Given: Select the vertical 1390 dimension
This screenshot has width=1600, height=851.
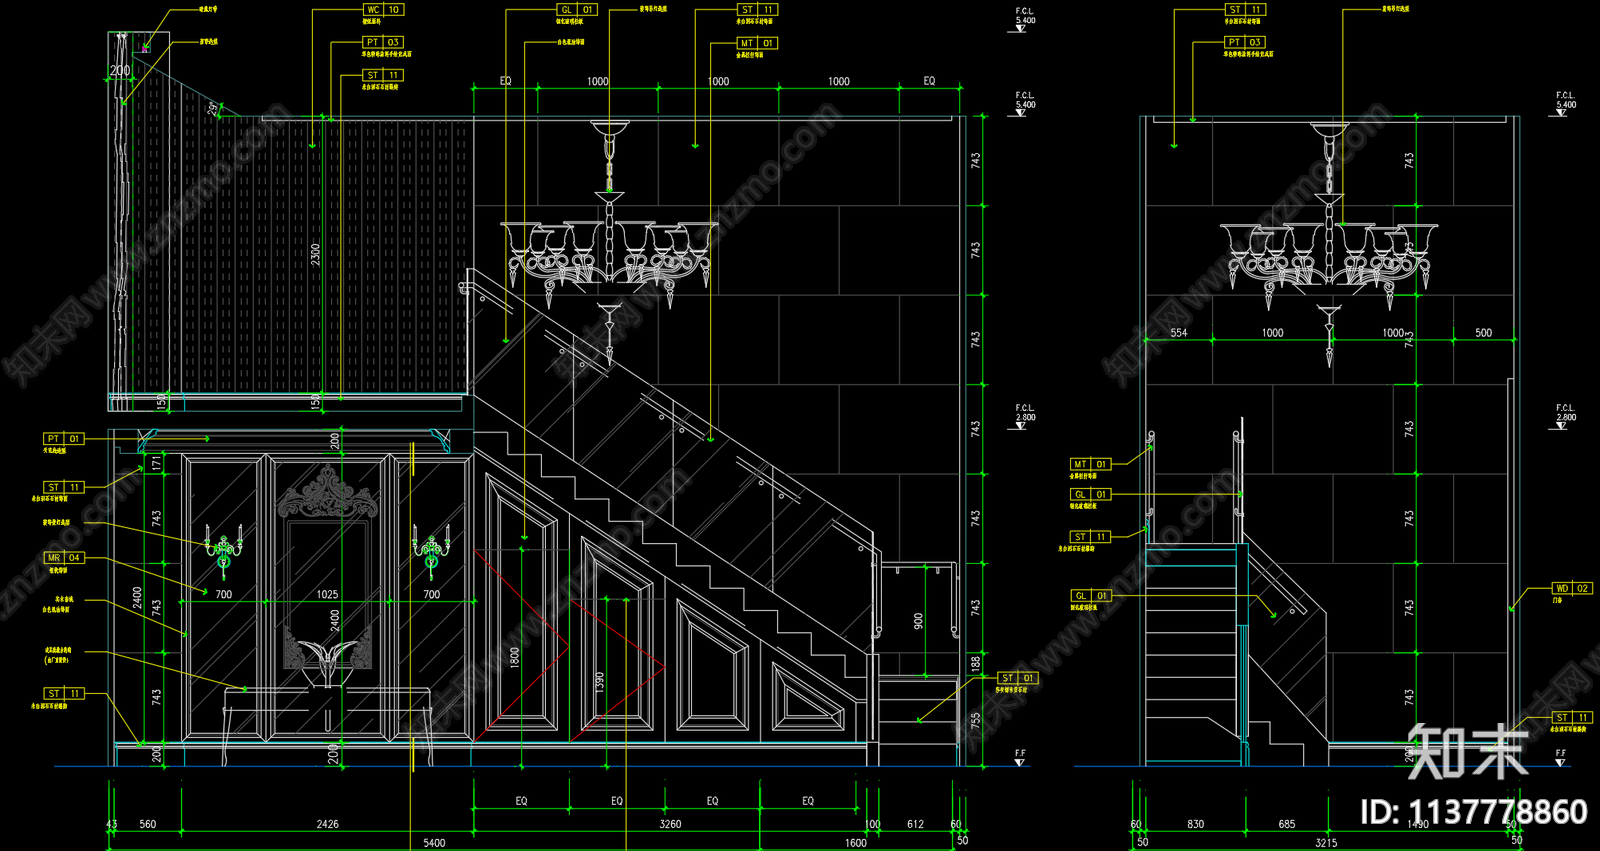Looking at the screenshot, I should [x=600, y=683].
